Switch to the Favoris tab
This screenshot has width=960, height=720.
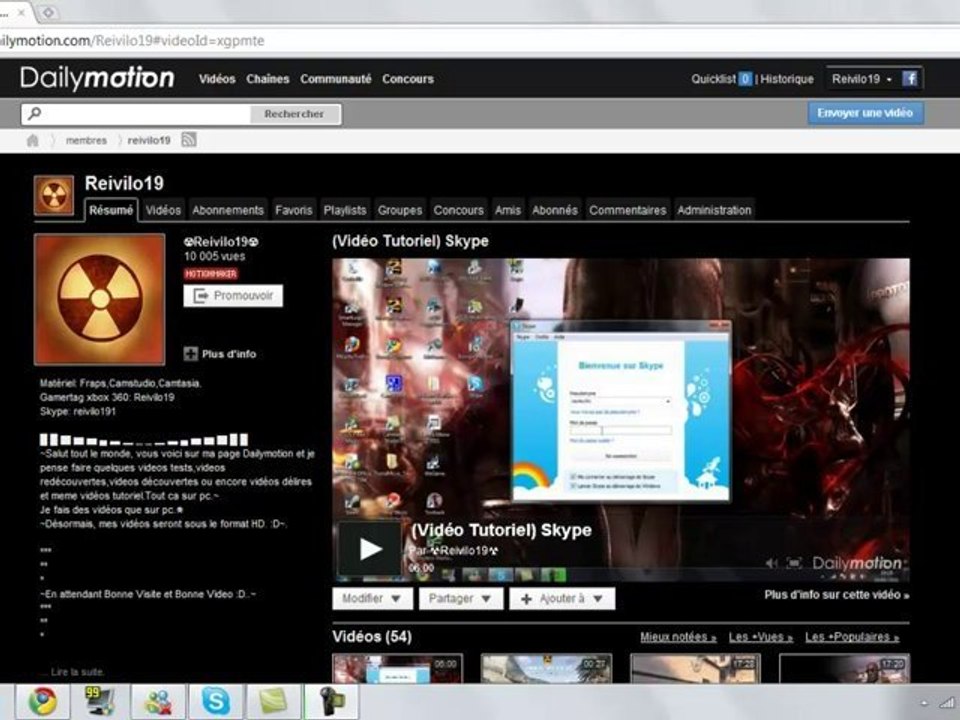[x=293, y=210]
